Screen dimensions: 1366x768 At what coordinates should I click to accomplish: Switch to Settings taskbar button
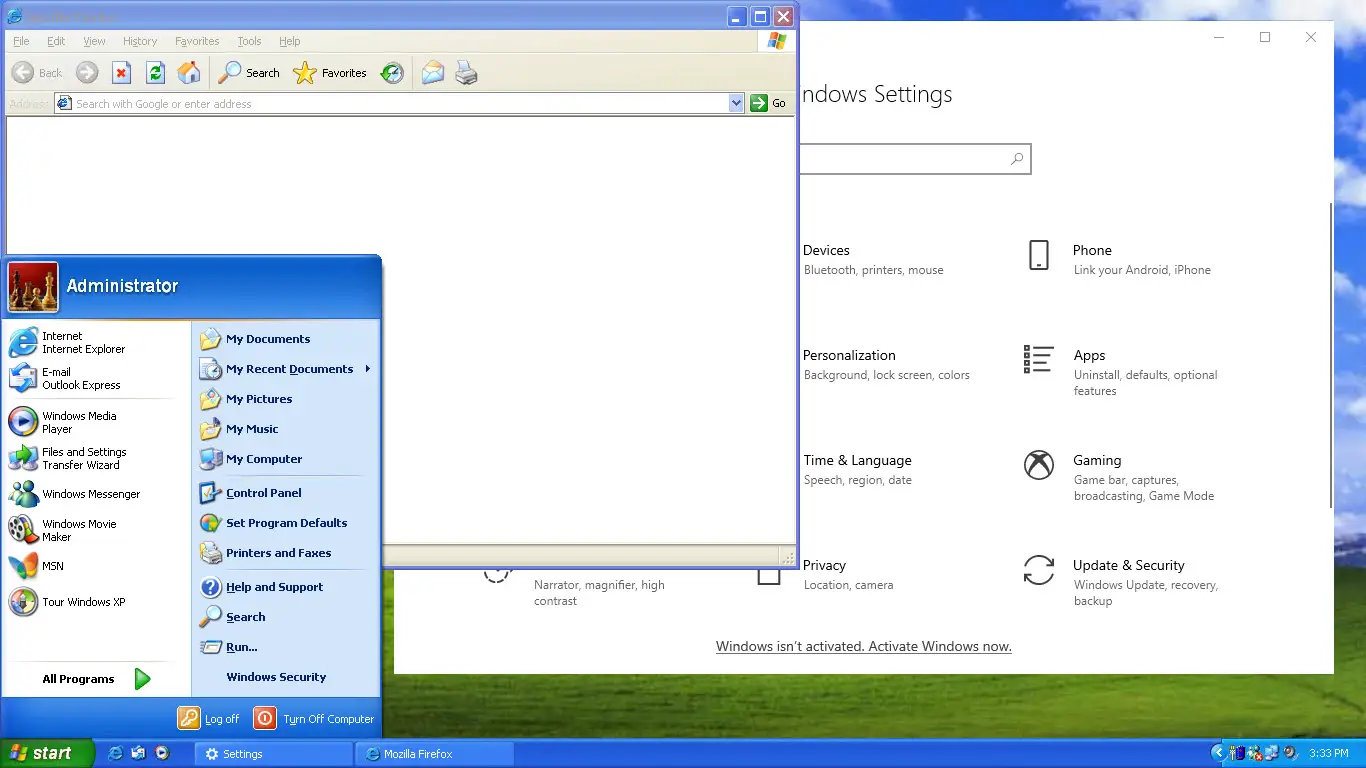point(273,754)
